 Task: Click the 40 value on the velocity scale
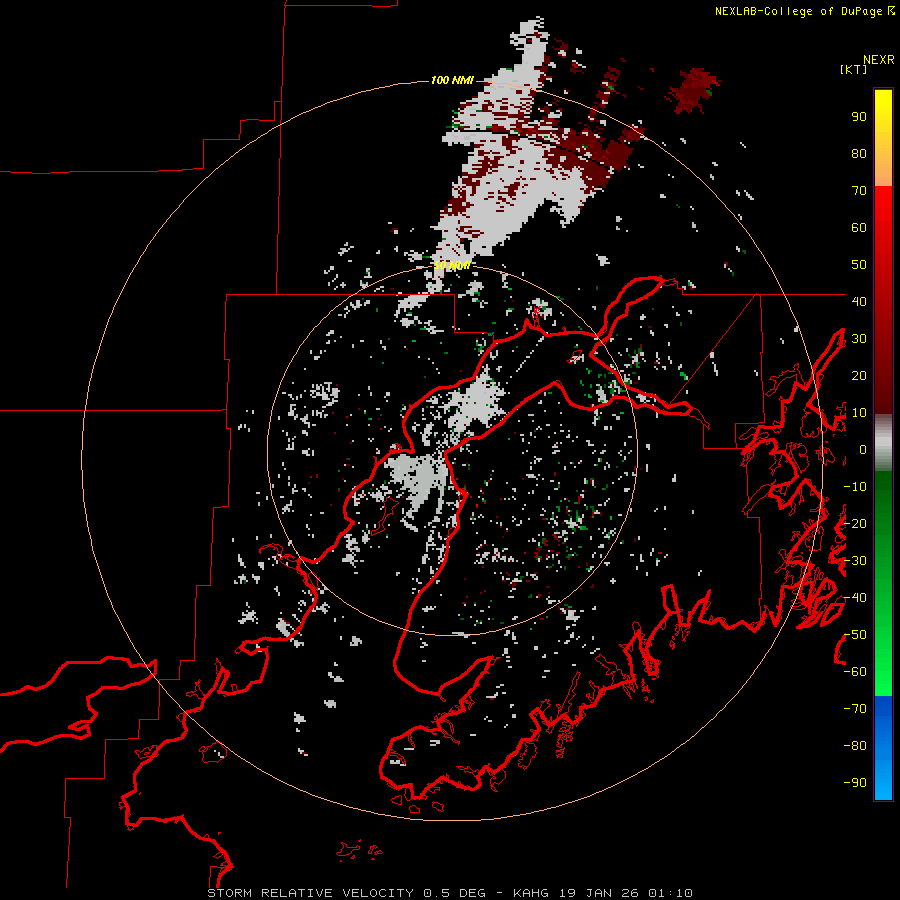859,301
